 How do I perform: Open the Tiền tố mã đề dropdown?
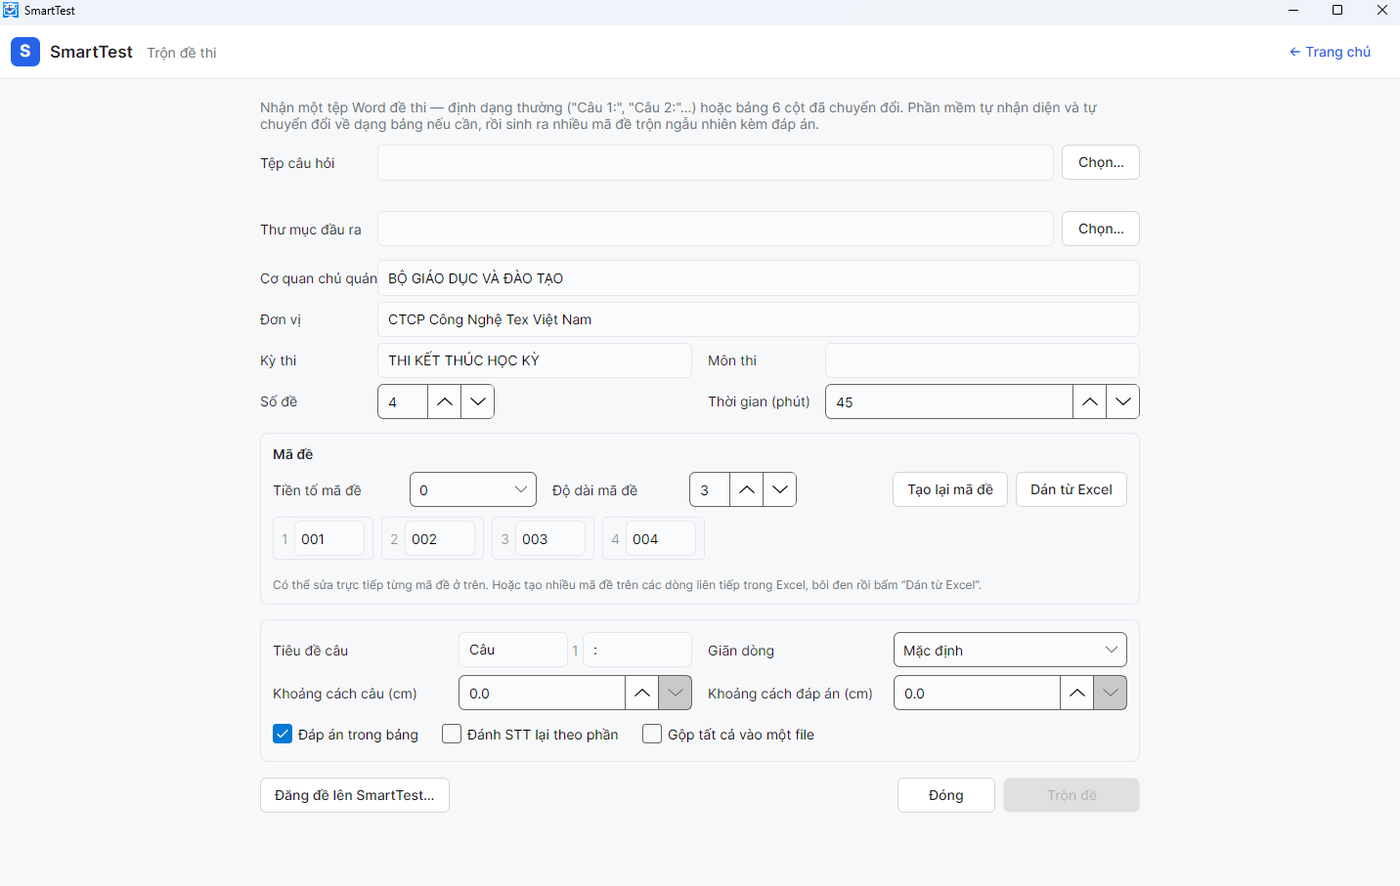click(473, 490)
